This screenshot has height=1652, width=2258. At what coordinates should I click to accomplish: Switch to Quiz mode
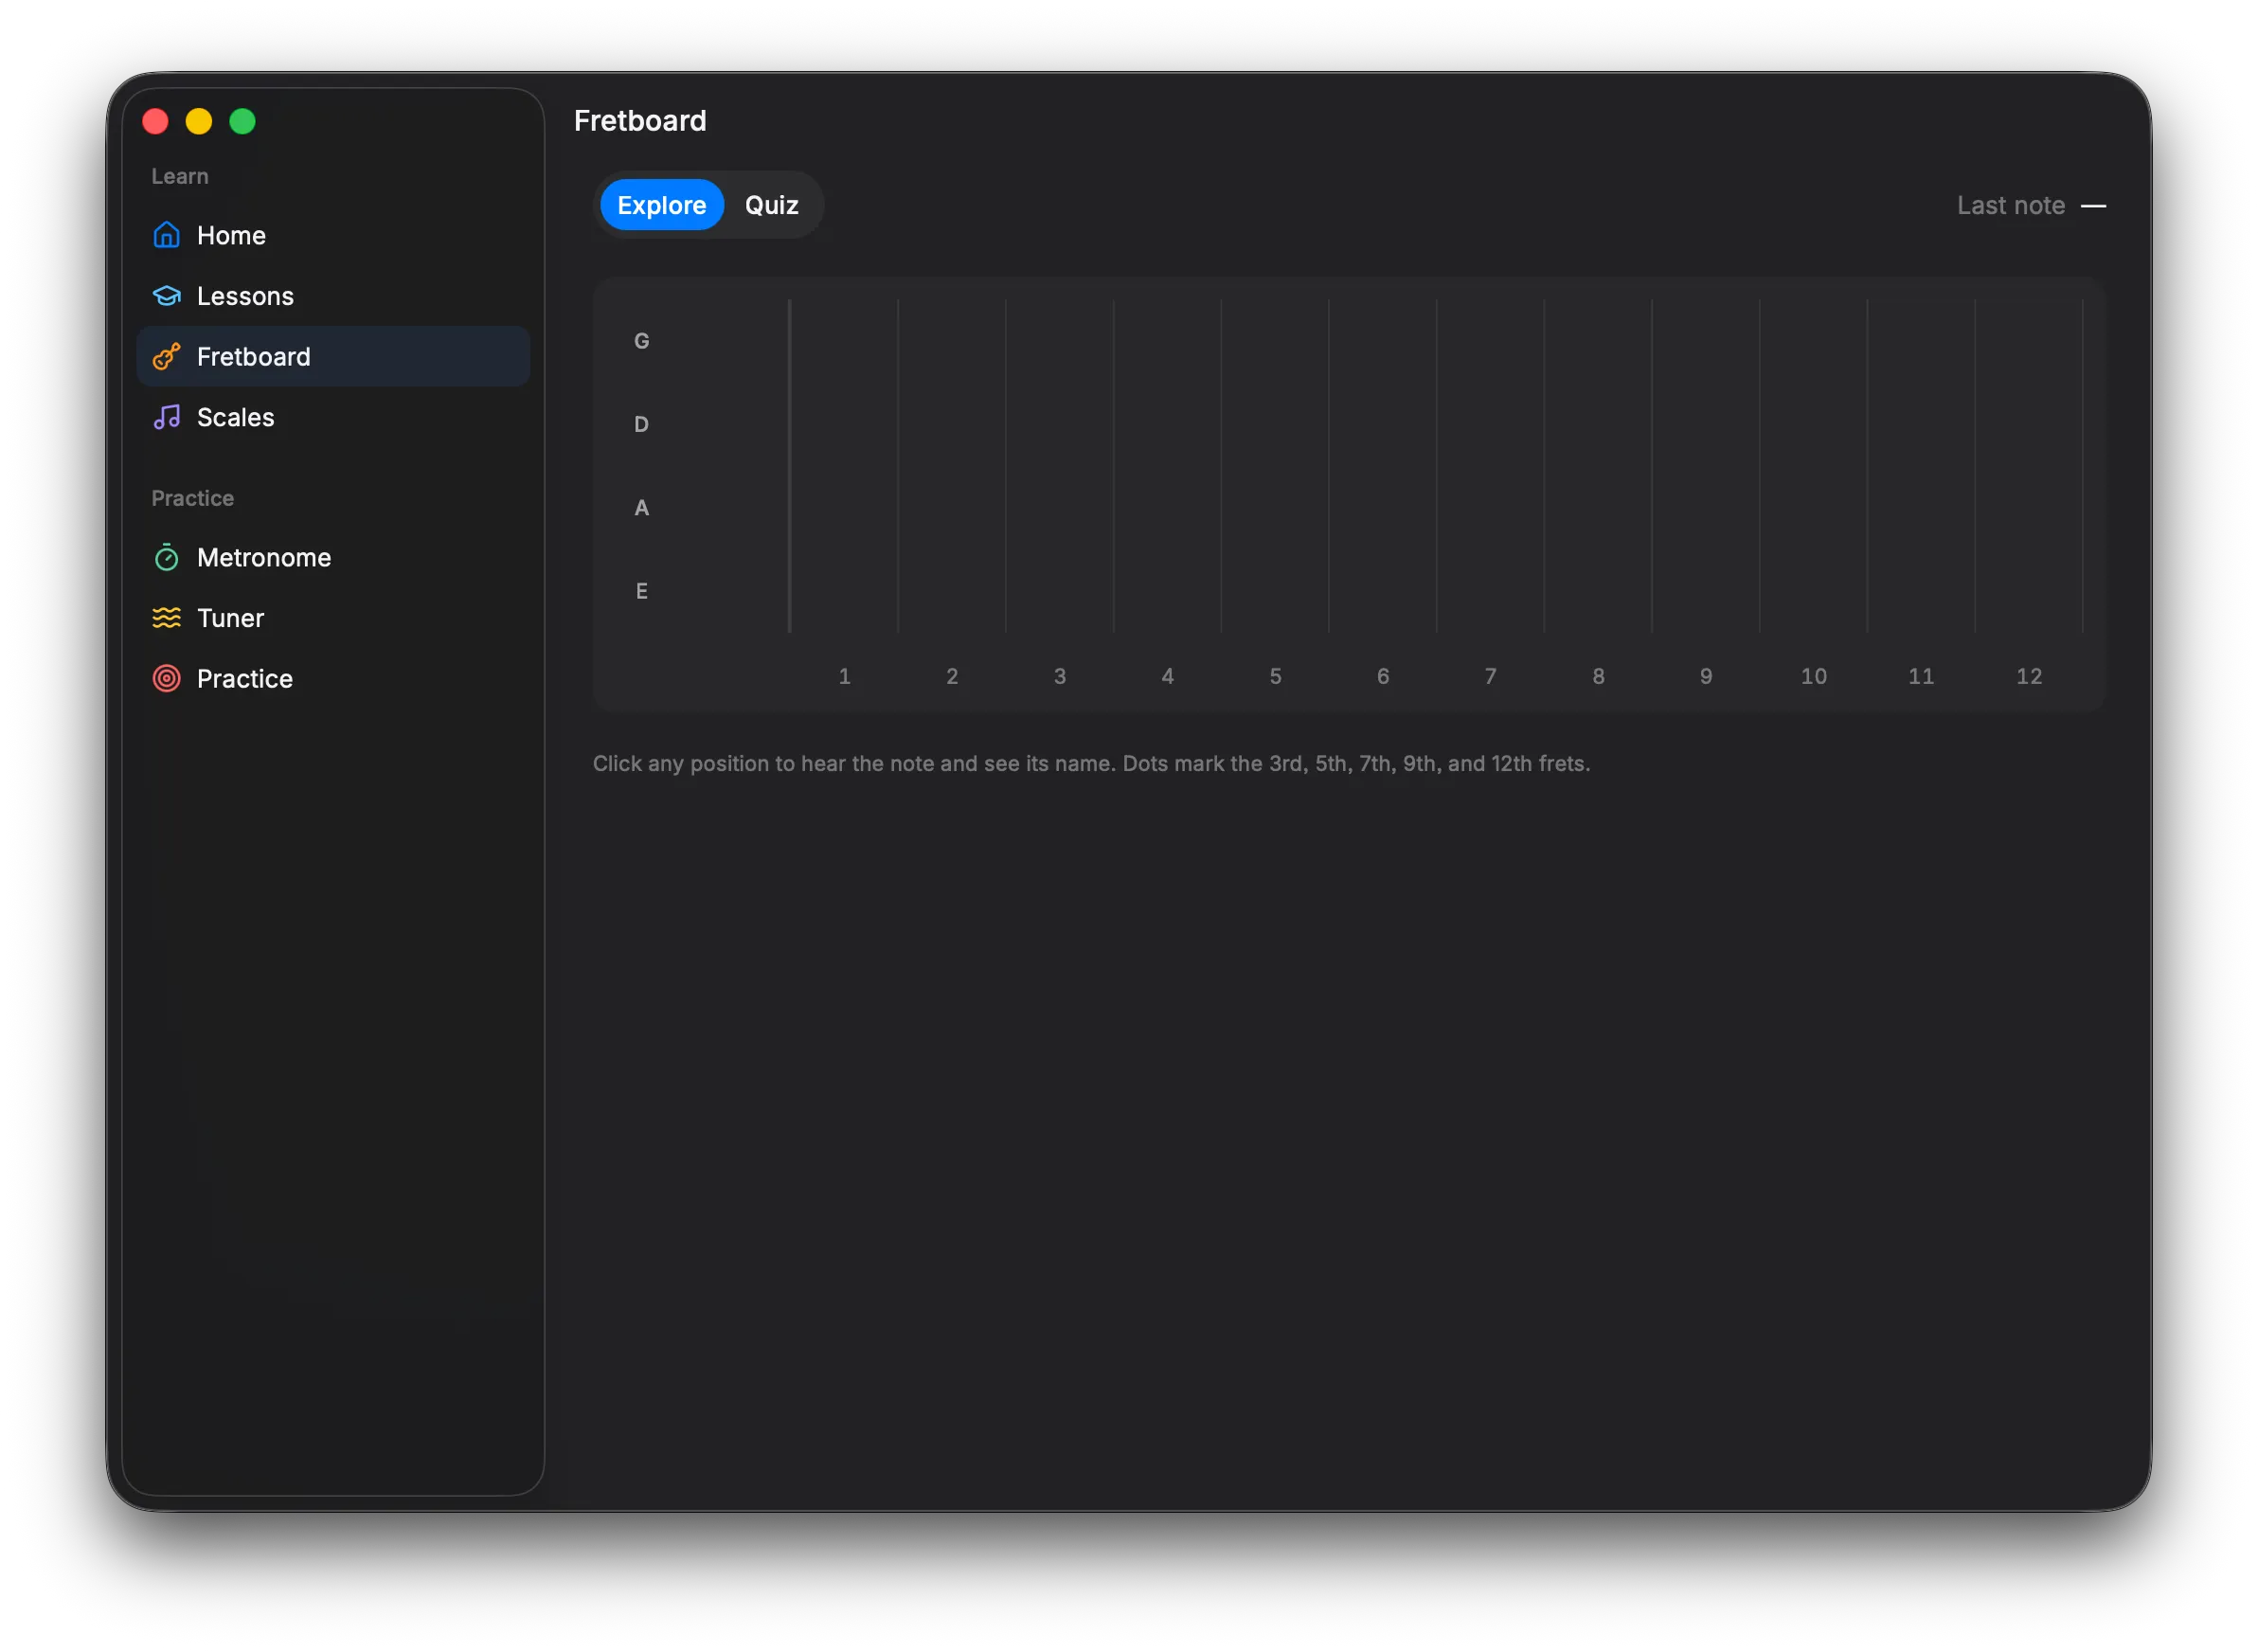coord(772,205)
